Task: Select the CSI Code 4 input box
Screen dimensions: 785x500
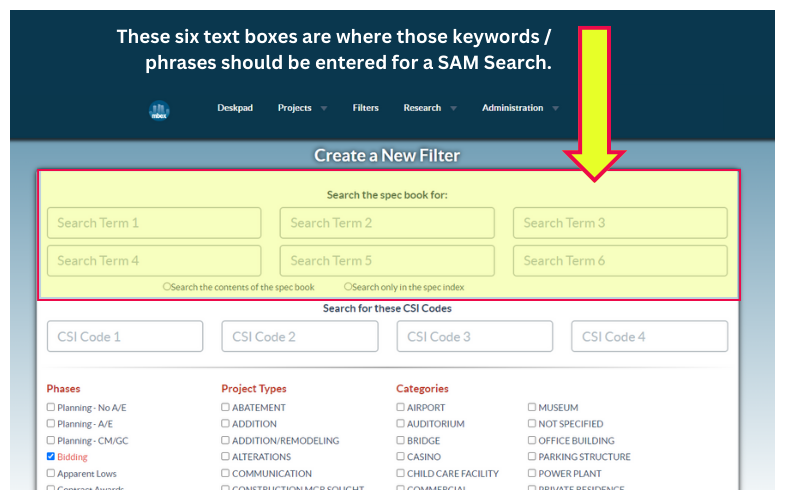Action: [649, 337]
